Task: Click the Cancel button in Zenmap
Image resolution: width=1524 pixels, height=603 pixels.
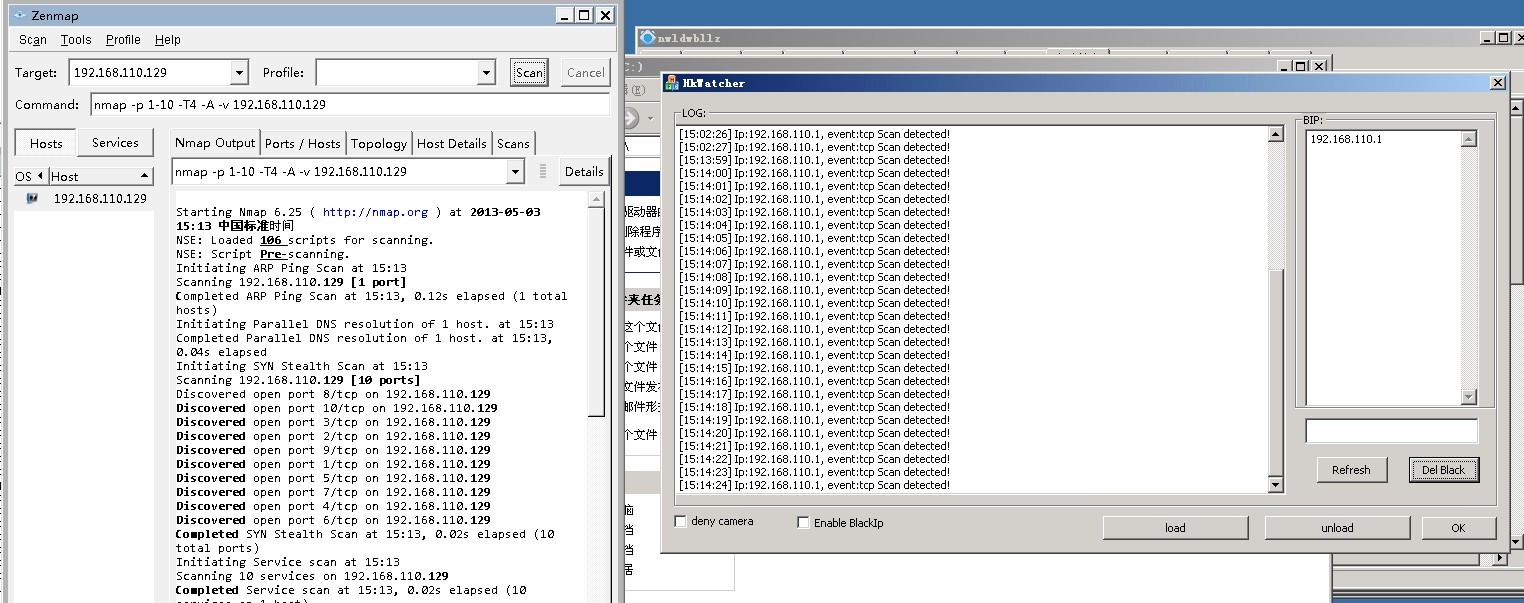Action: tap(585, 72)
